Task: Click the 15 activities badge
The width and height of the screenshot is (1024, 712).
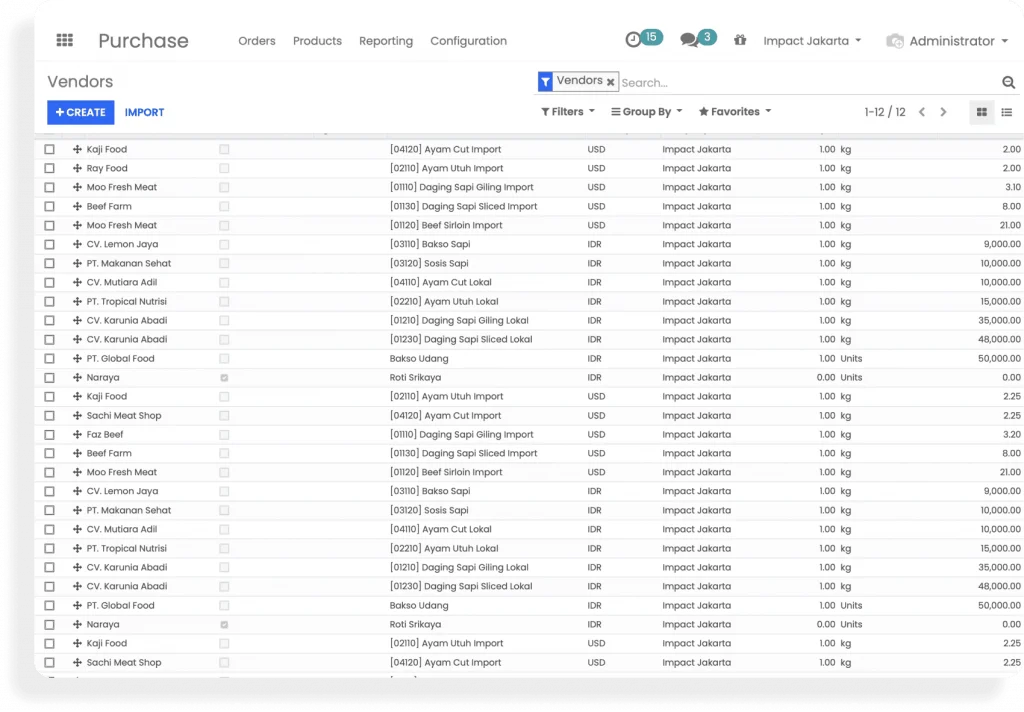Action: click(651, 37)
